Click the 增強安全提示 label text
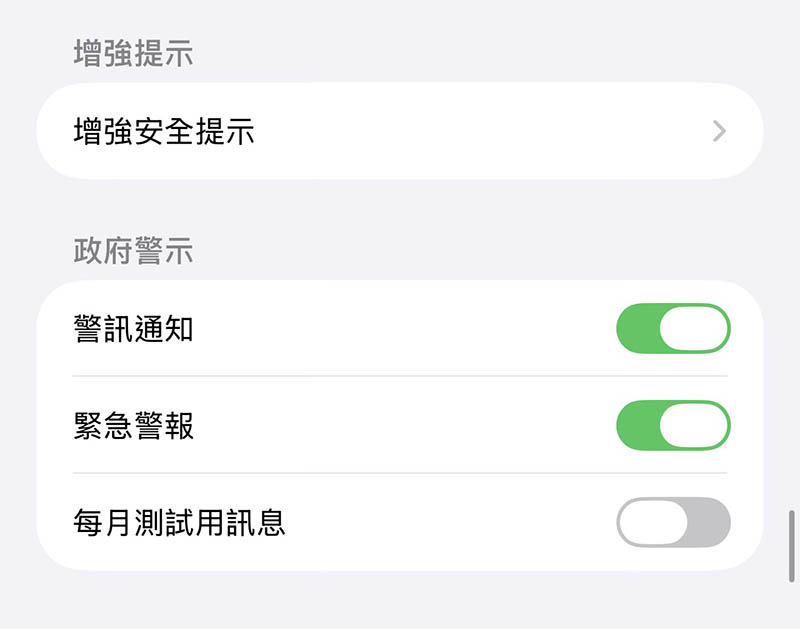 pos(164,131)
